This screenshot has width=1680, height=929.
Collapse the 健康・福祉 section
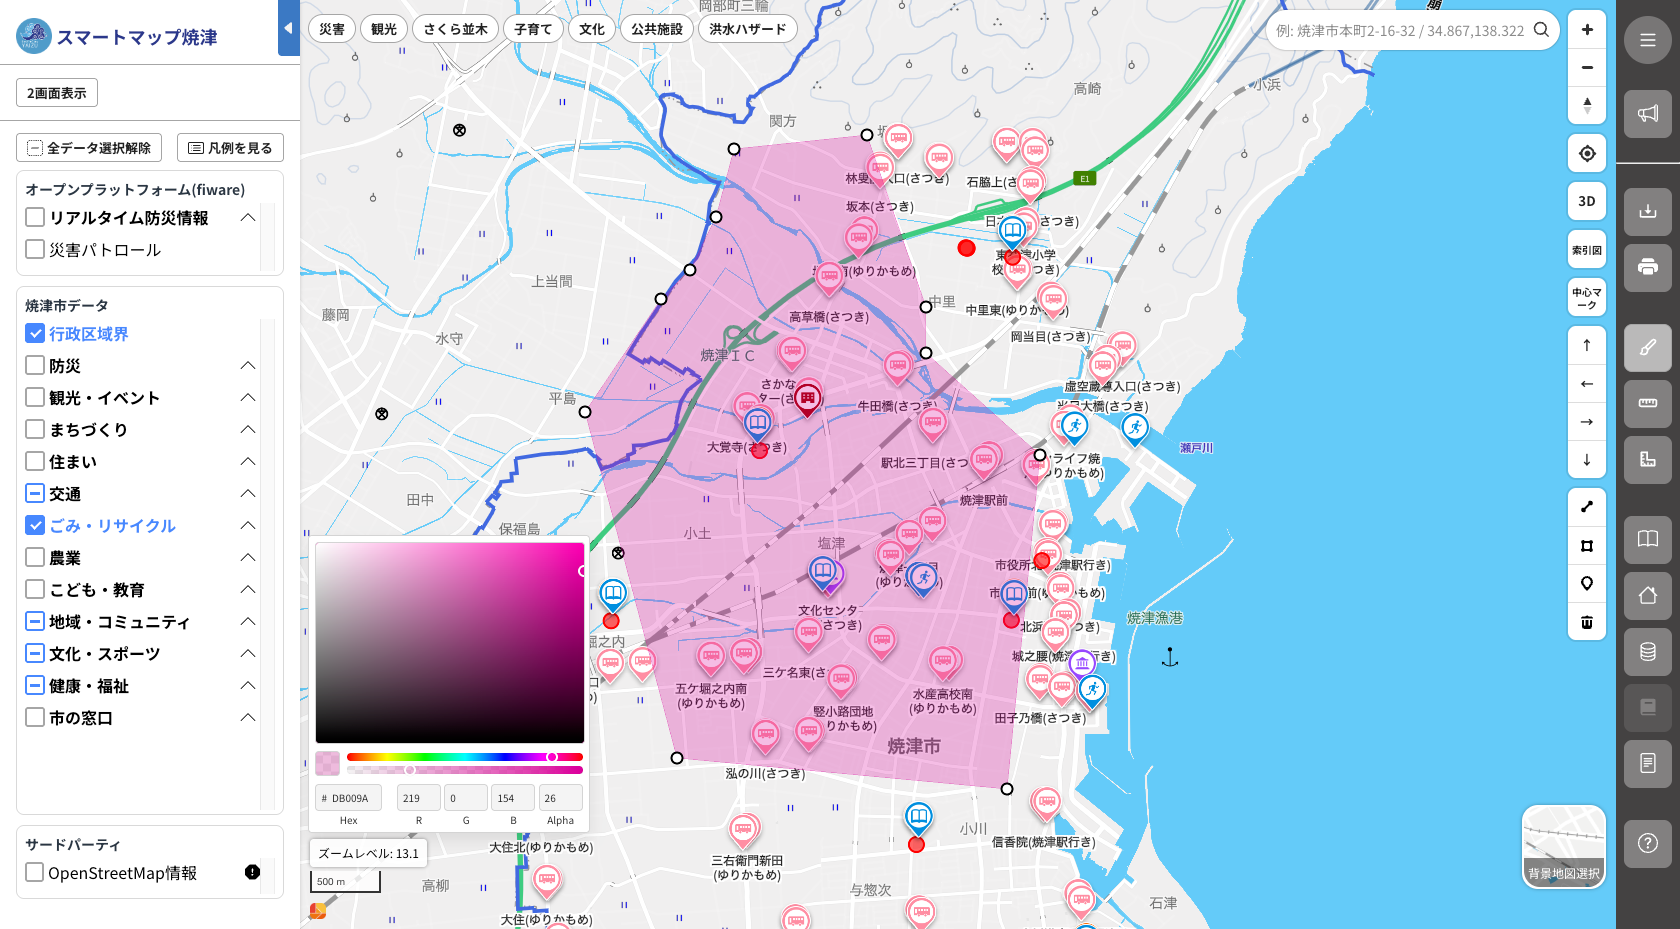pos(248,685)
